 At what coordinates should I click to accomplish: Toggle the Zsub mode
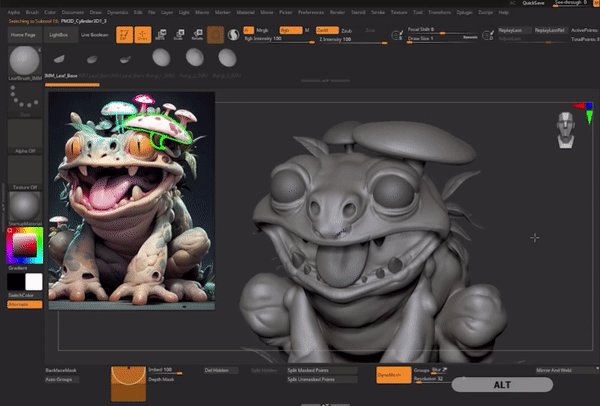[x=346, y=31]
